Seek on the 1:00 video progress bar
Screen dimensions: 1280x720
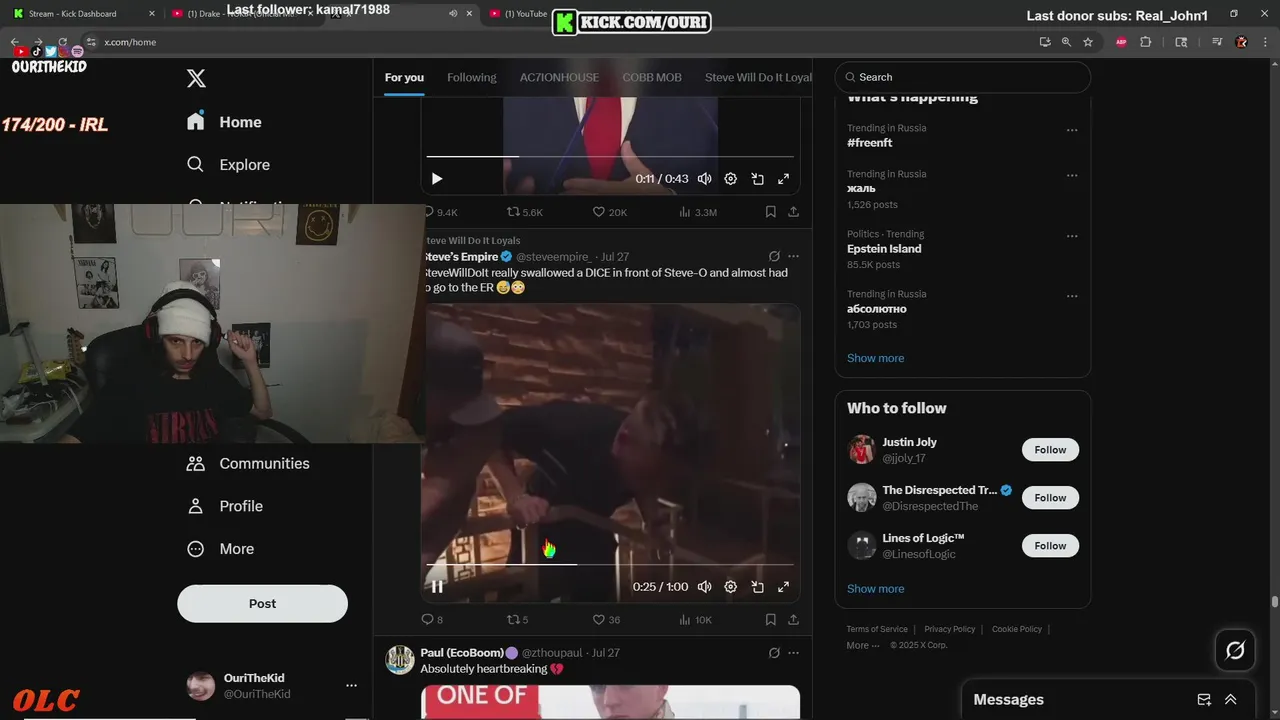tap(610, 564)
